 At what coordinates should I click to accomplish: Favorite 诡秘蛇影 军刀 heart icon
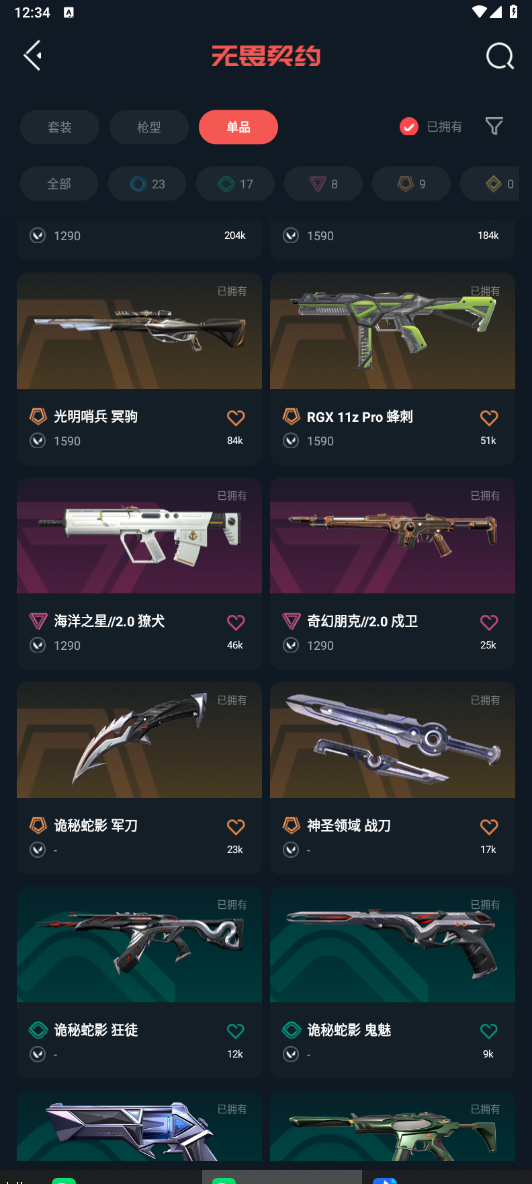tap(235, 827)
